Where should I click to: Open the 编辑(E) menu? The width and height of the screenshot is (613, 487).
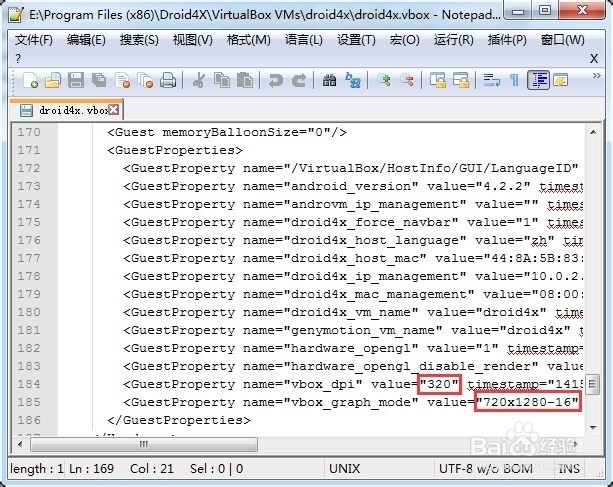click(x=86, y=40)
